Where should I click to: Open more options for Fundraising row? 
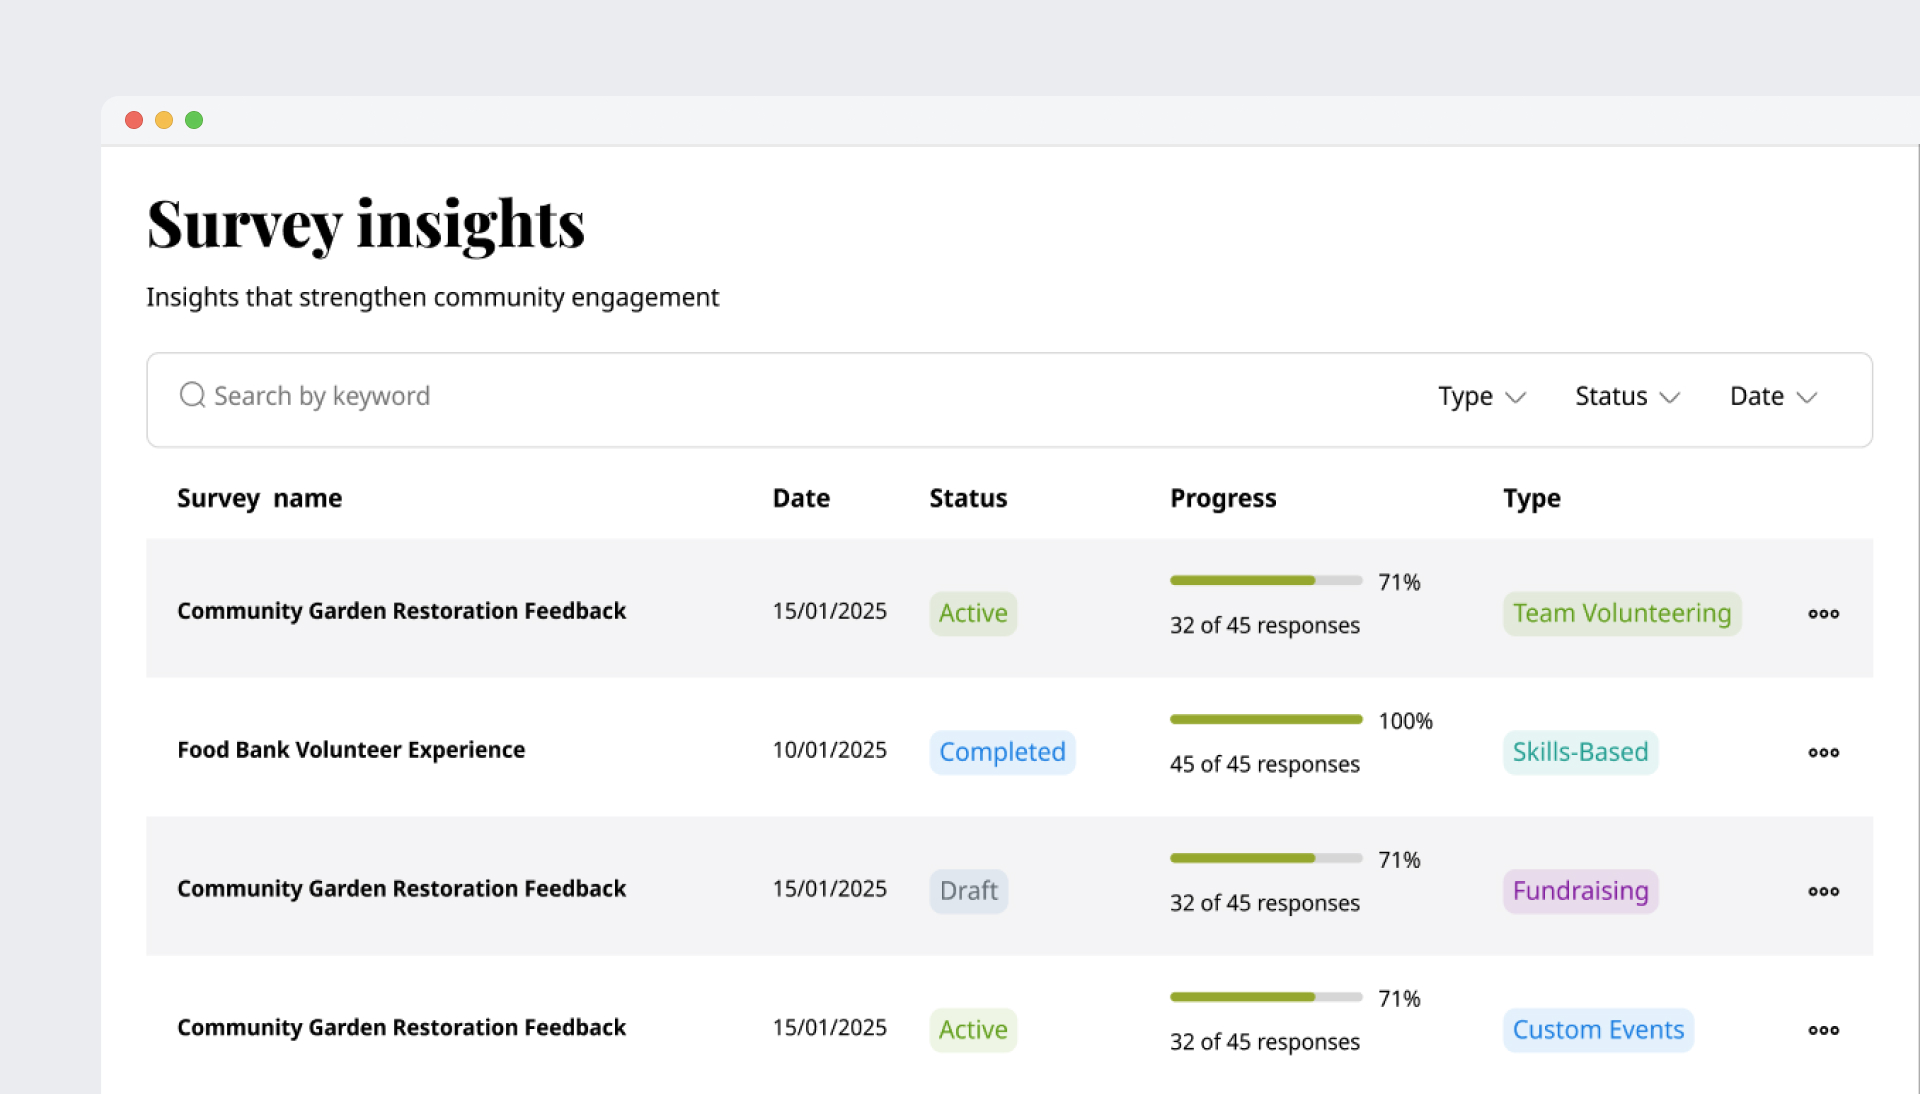click(1823, 891)
